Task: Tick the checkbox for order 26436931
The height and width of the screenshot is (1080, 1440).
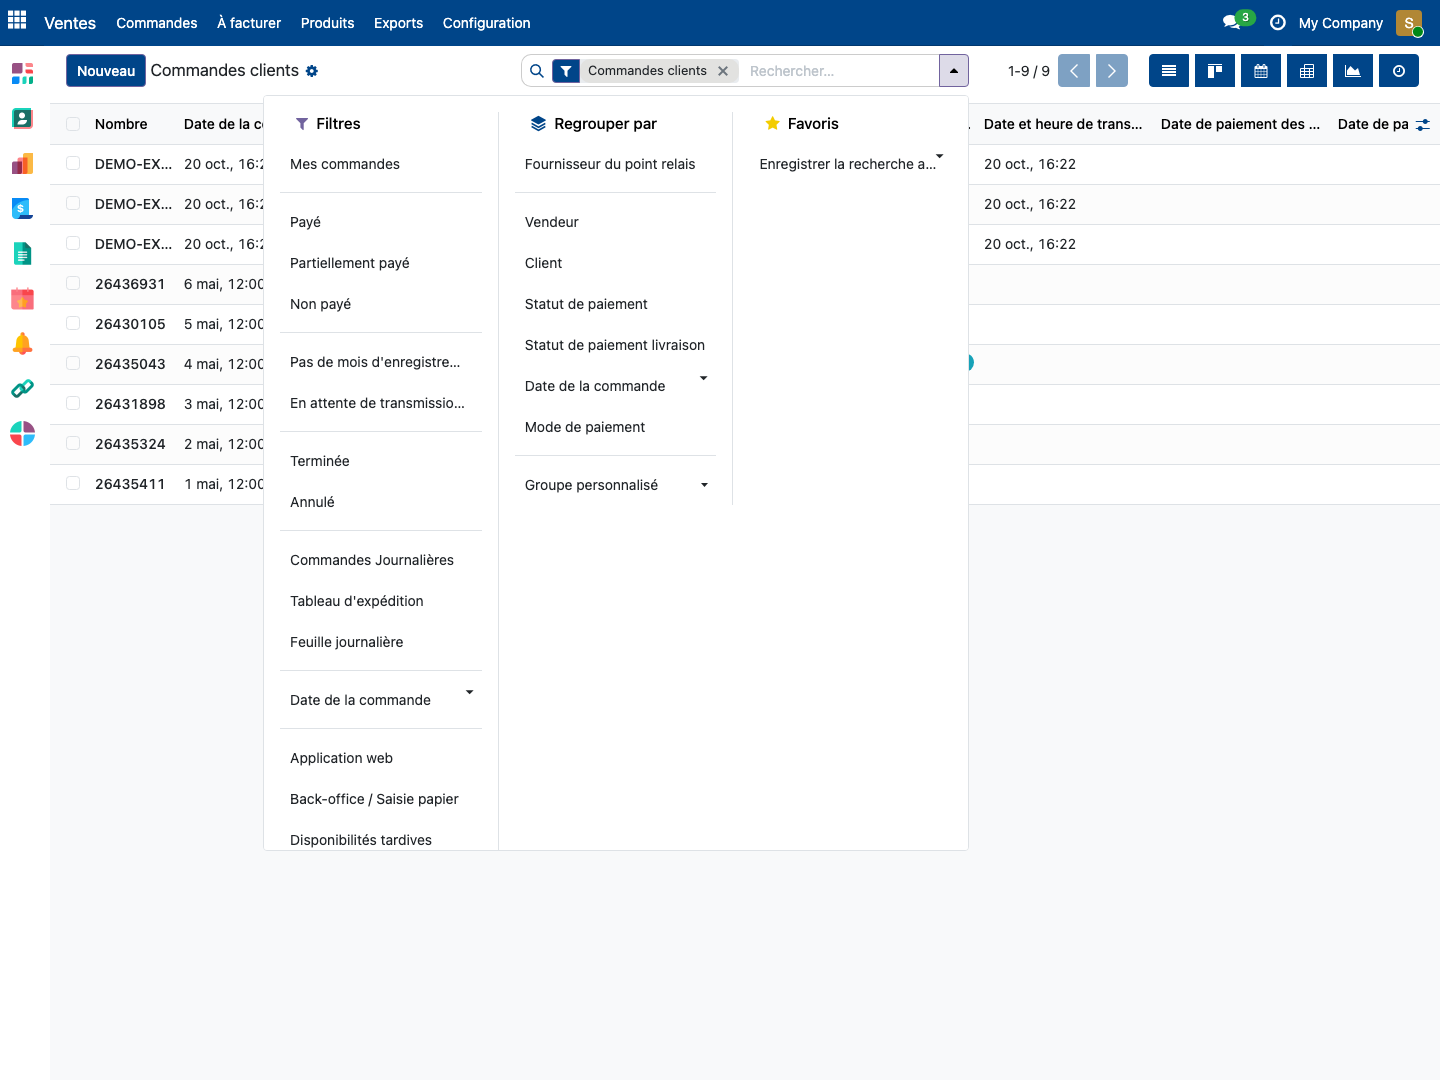Action: click(73, 284)
